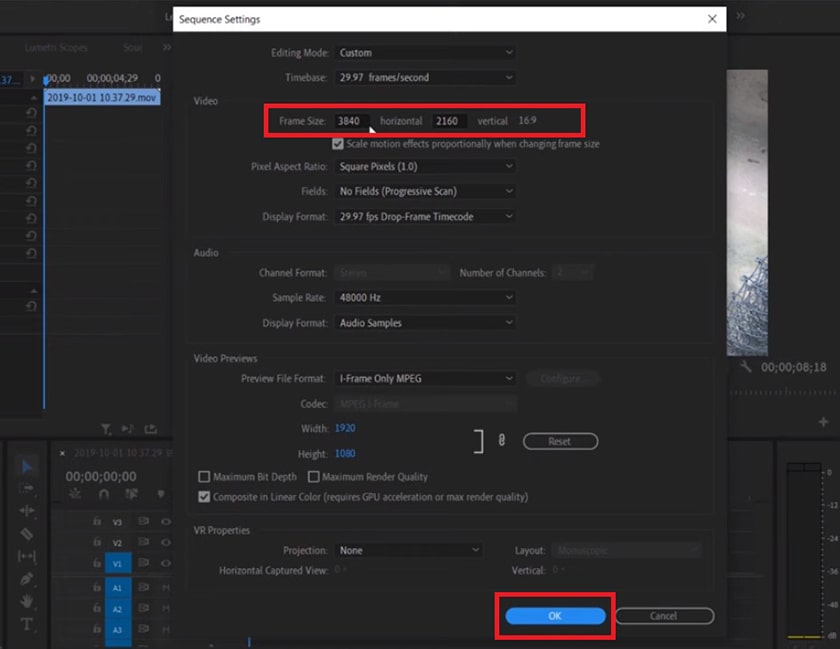Toggle the timeline Snap magnet icon
The height and width of the screenshot is (649, 840).
tap(104, 494)
